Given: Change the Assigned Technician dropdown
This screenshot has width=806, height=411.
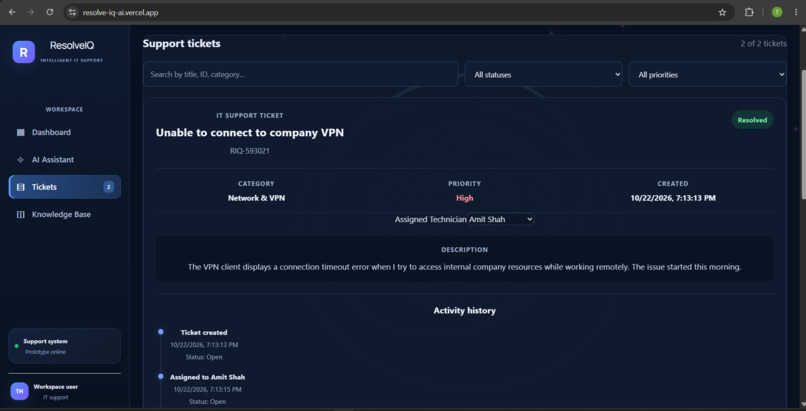Looking at the screenshot, I should point(501,219).
